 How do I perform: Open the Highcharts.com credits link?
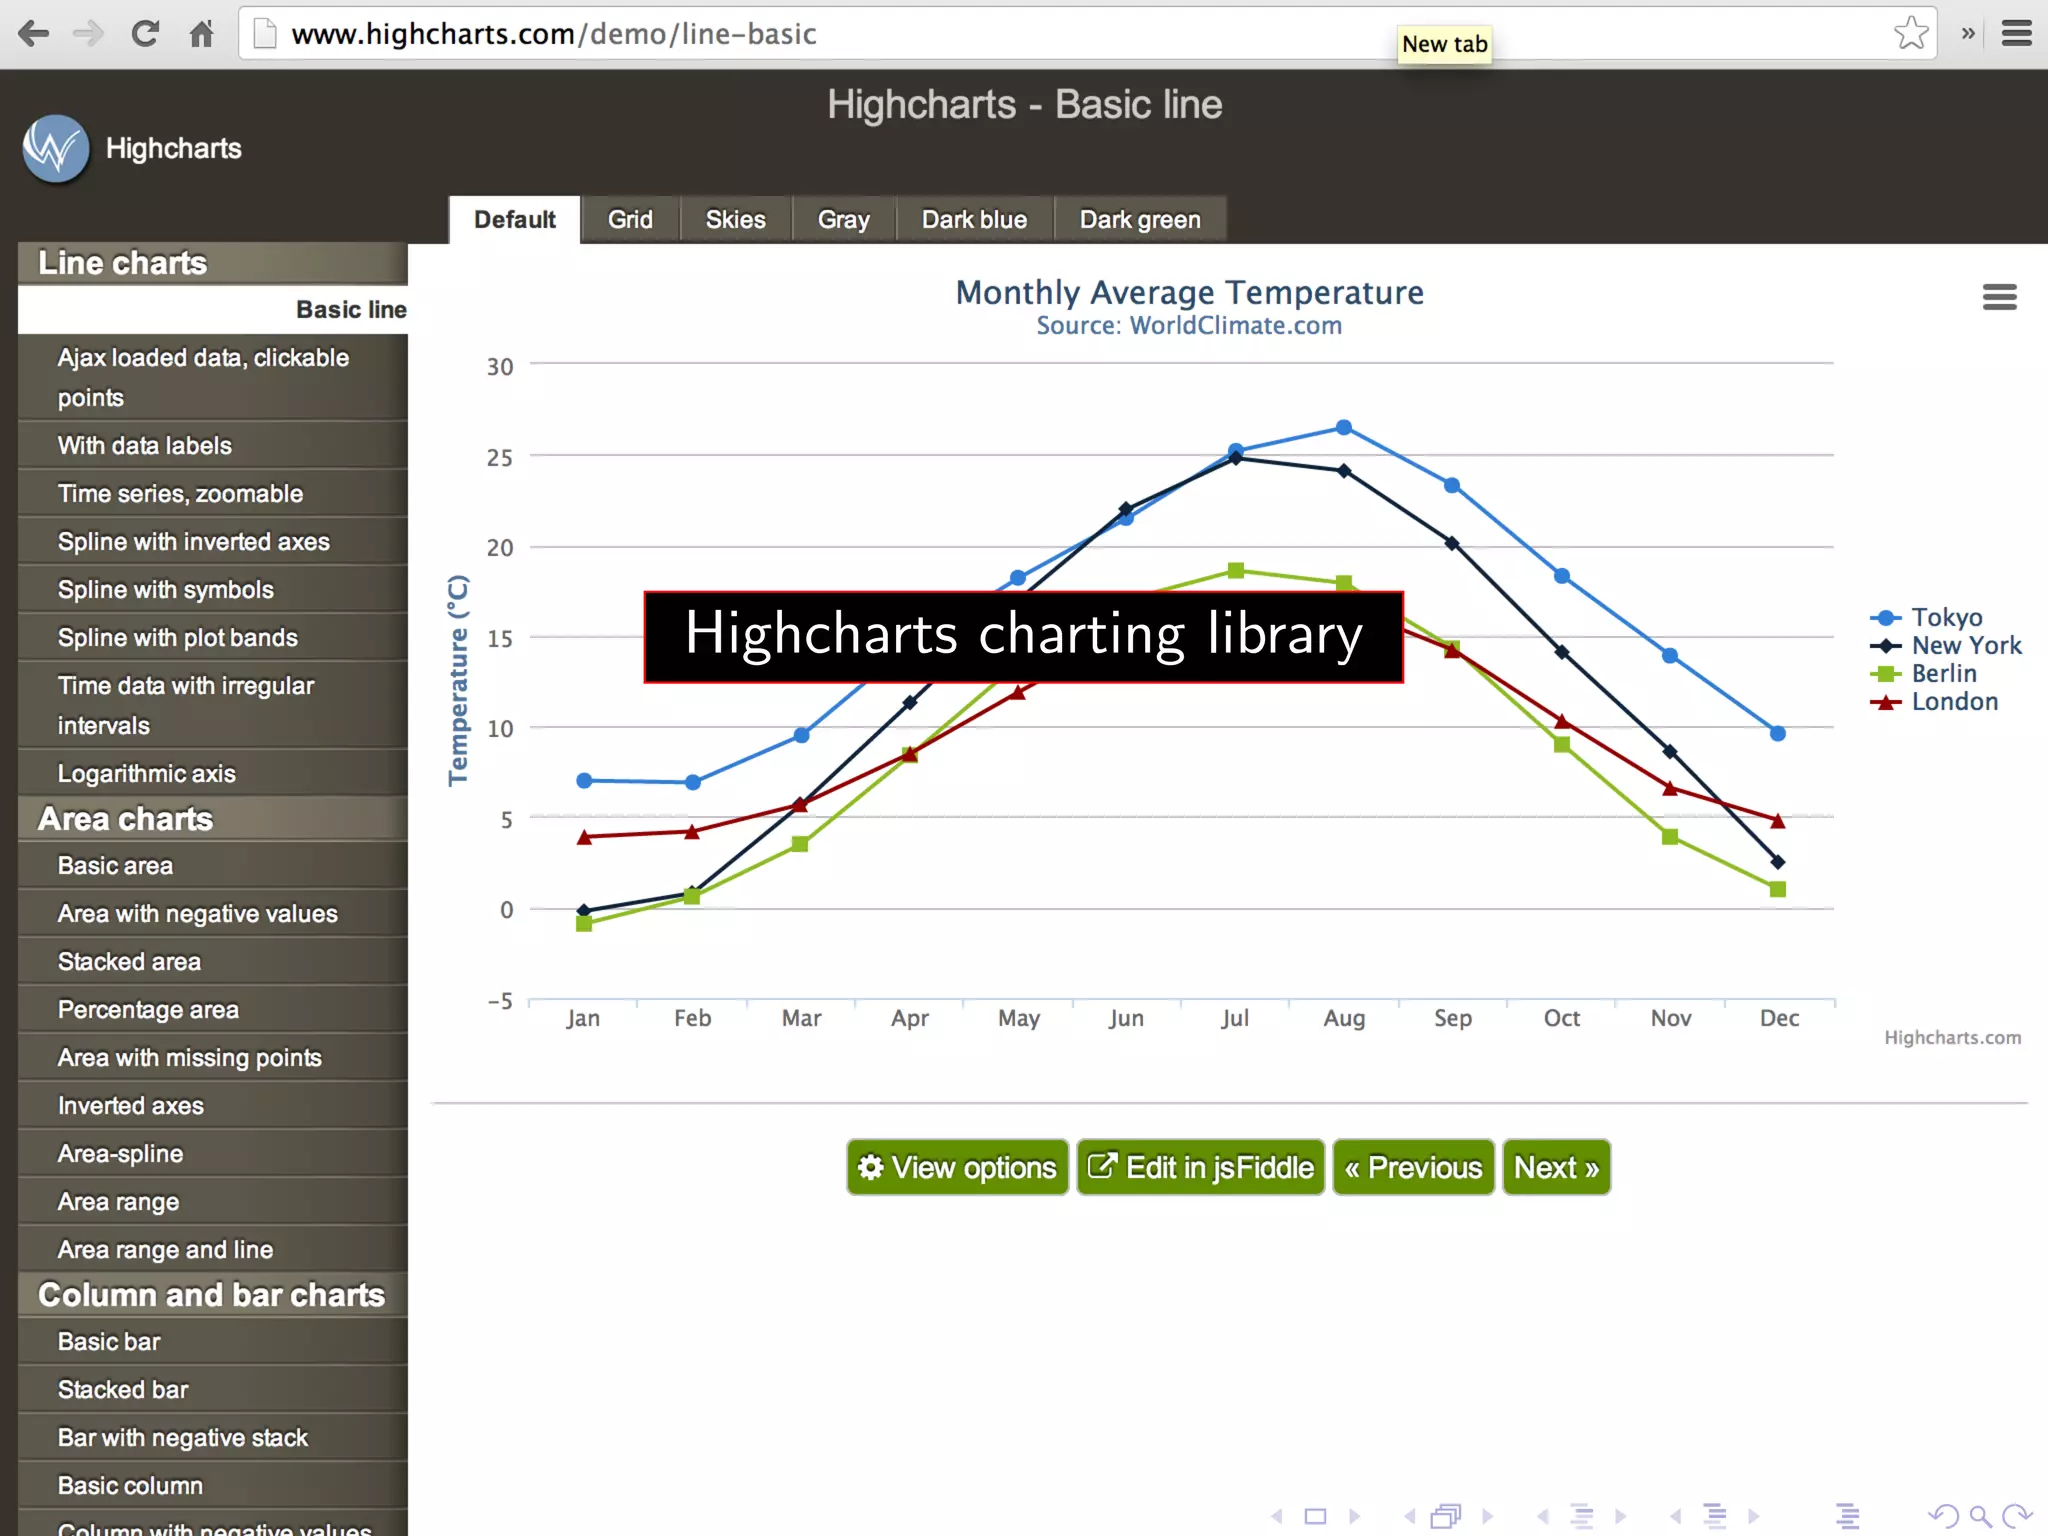click(1952, 1037)
